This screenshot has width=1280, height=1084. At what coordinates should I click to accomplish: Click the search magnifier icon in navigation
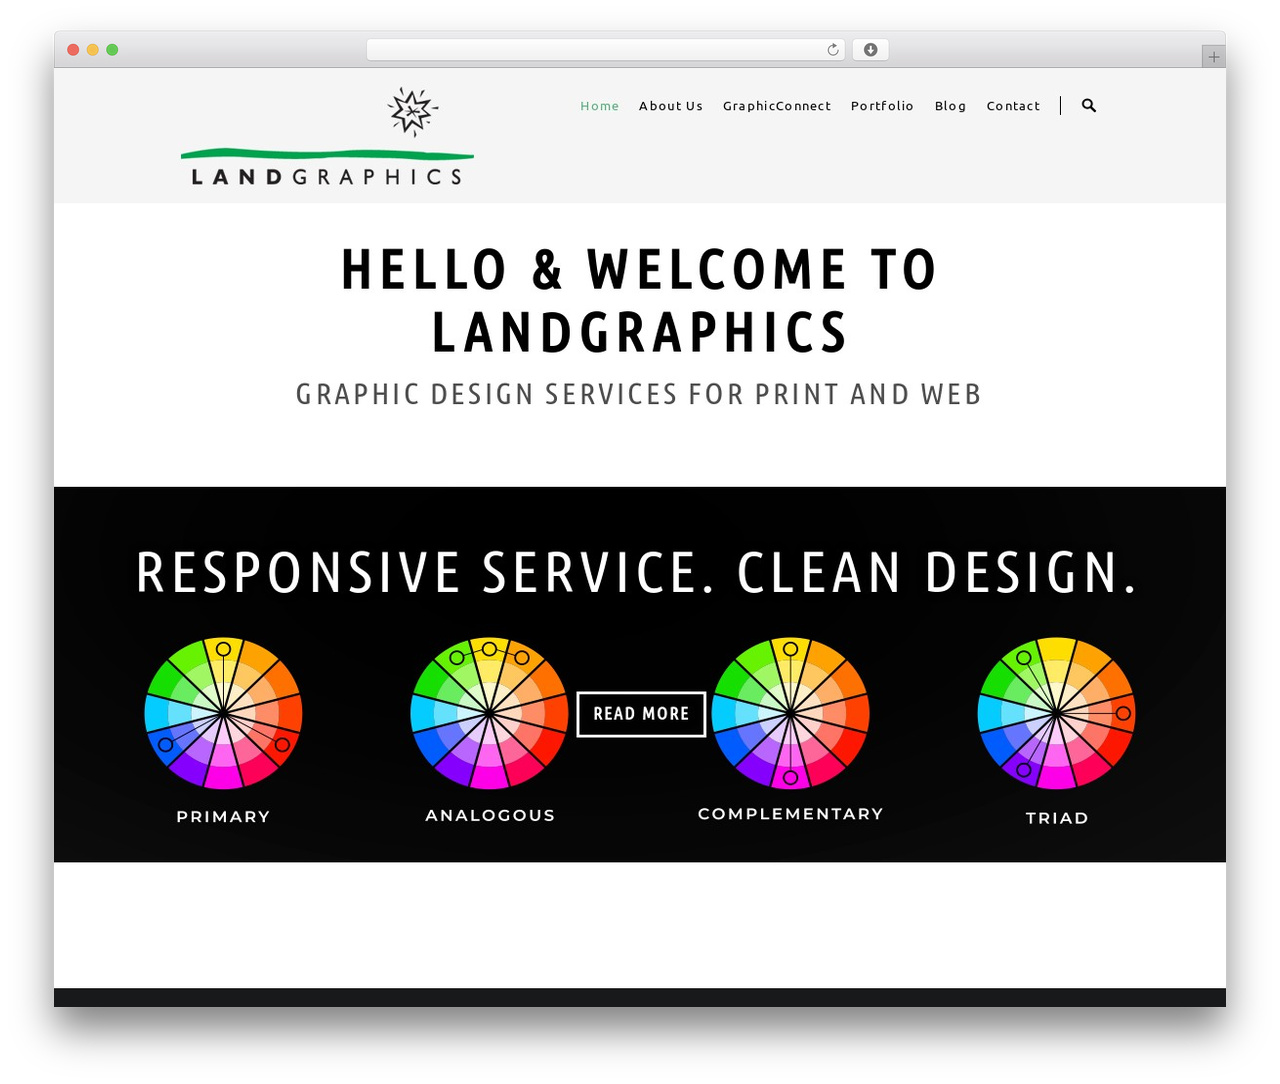(x=1089, y=105)
